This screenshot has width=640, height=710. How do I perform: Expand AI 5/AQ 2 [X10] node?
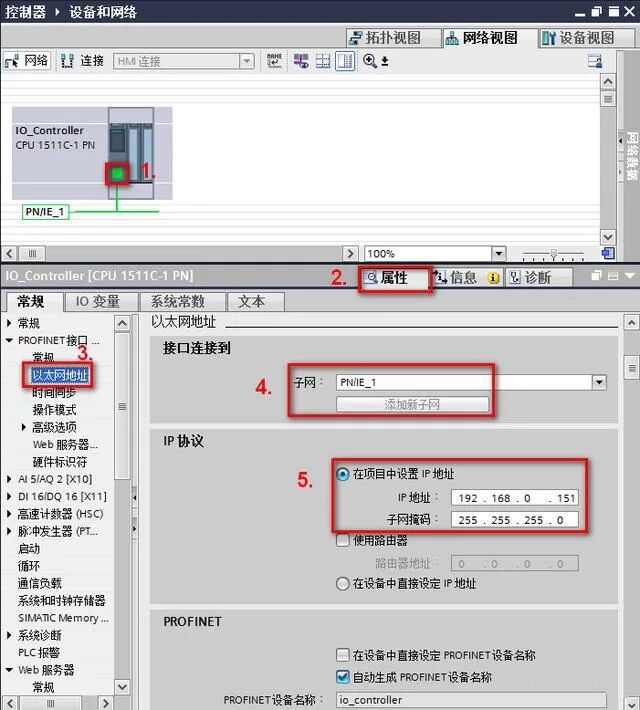pos(9,479)
